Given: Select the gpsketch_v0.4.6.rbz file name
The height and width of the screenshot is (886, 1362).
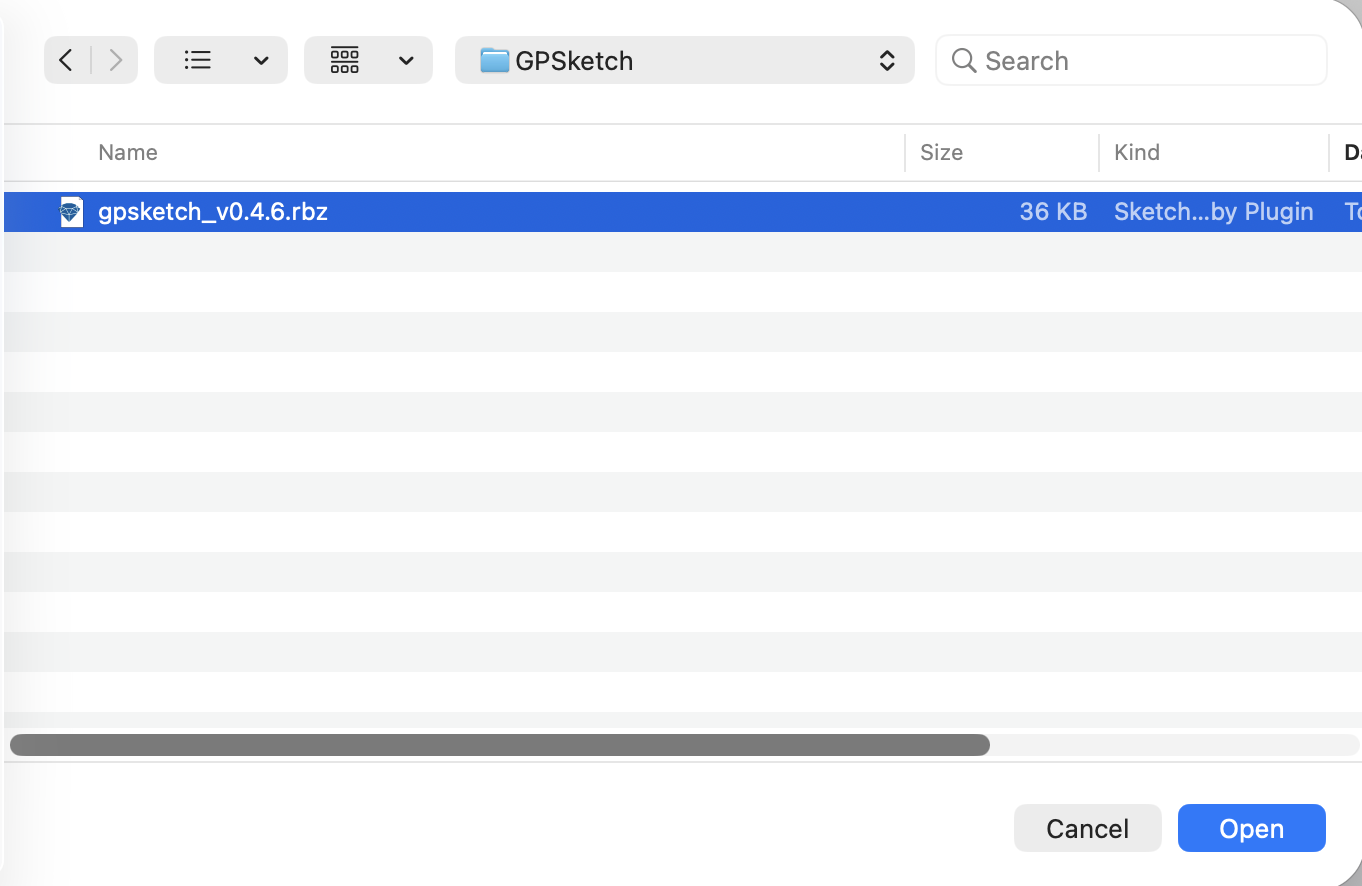Looking at the screenshot, I should pos(213,212).
